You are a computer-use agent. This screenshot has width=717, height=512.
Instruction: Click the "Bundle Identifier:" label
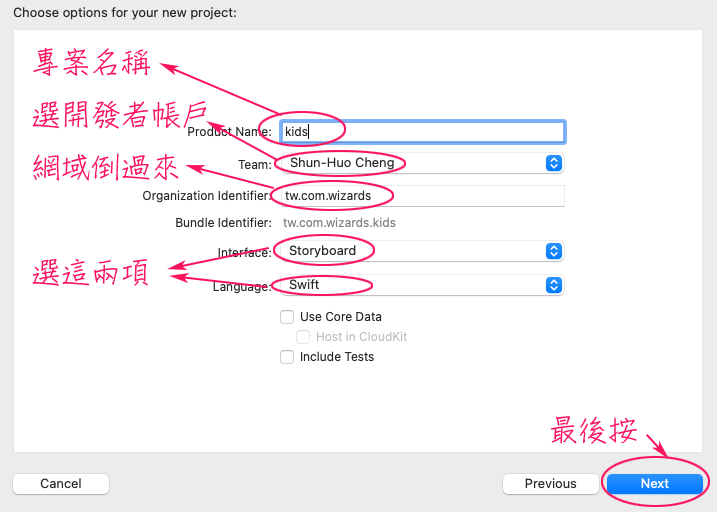point(223,223)
